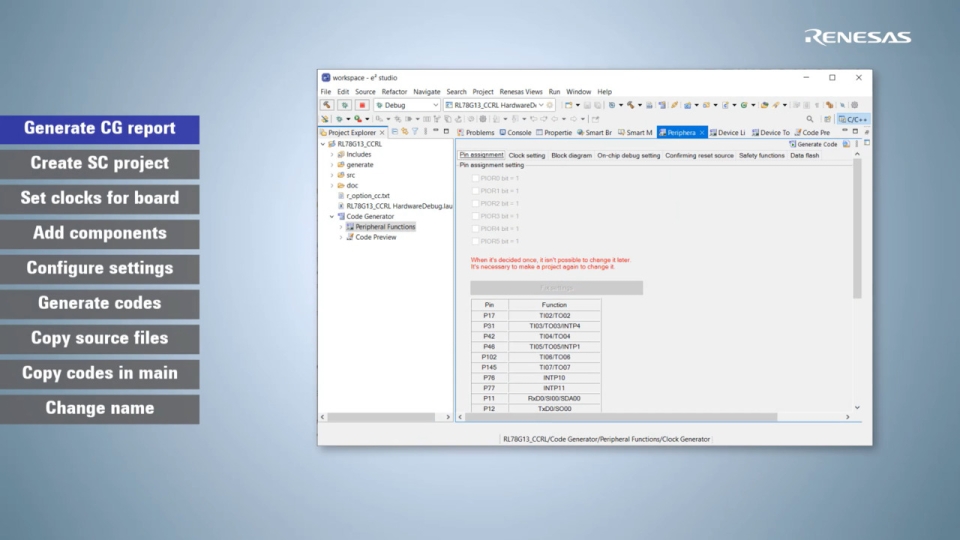
Task: Click the Generate Code button
Action: 813,144
